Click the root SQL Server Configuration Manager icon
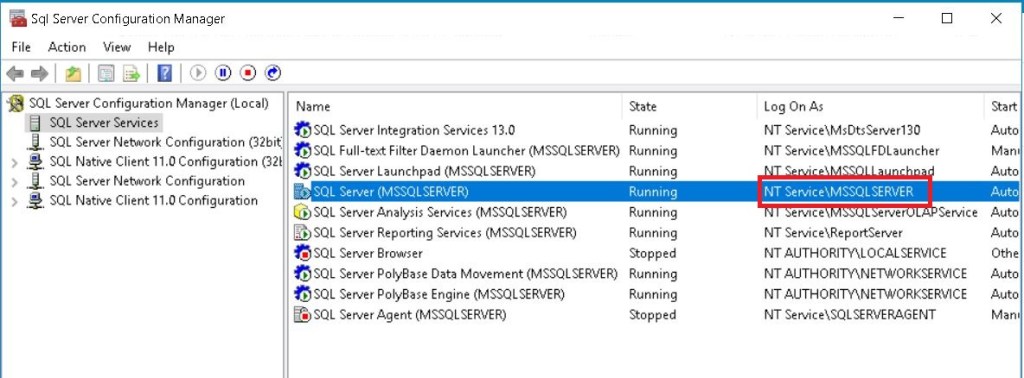 (16, 104)
